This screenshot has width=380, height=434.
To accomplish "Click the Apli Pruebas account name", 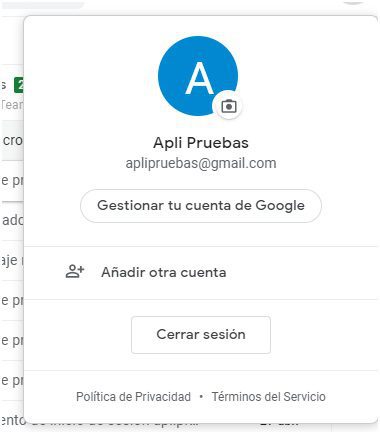I will point(201,143).
